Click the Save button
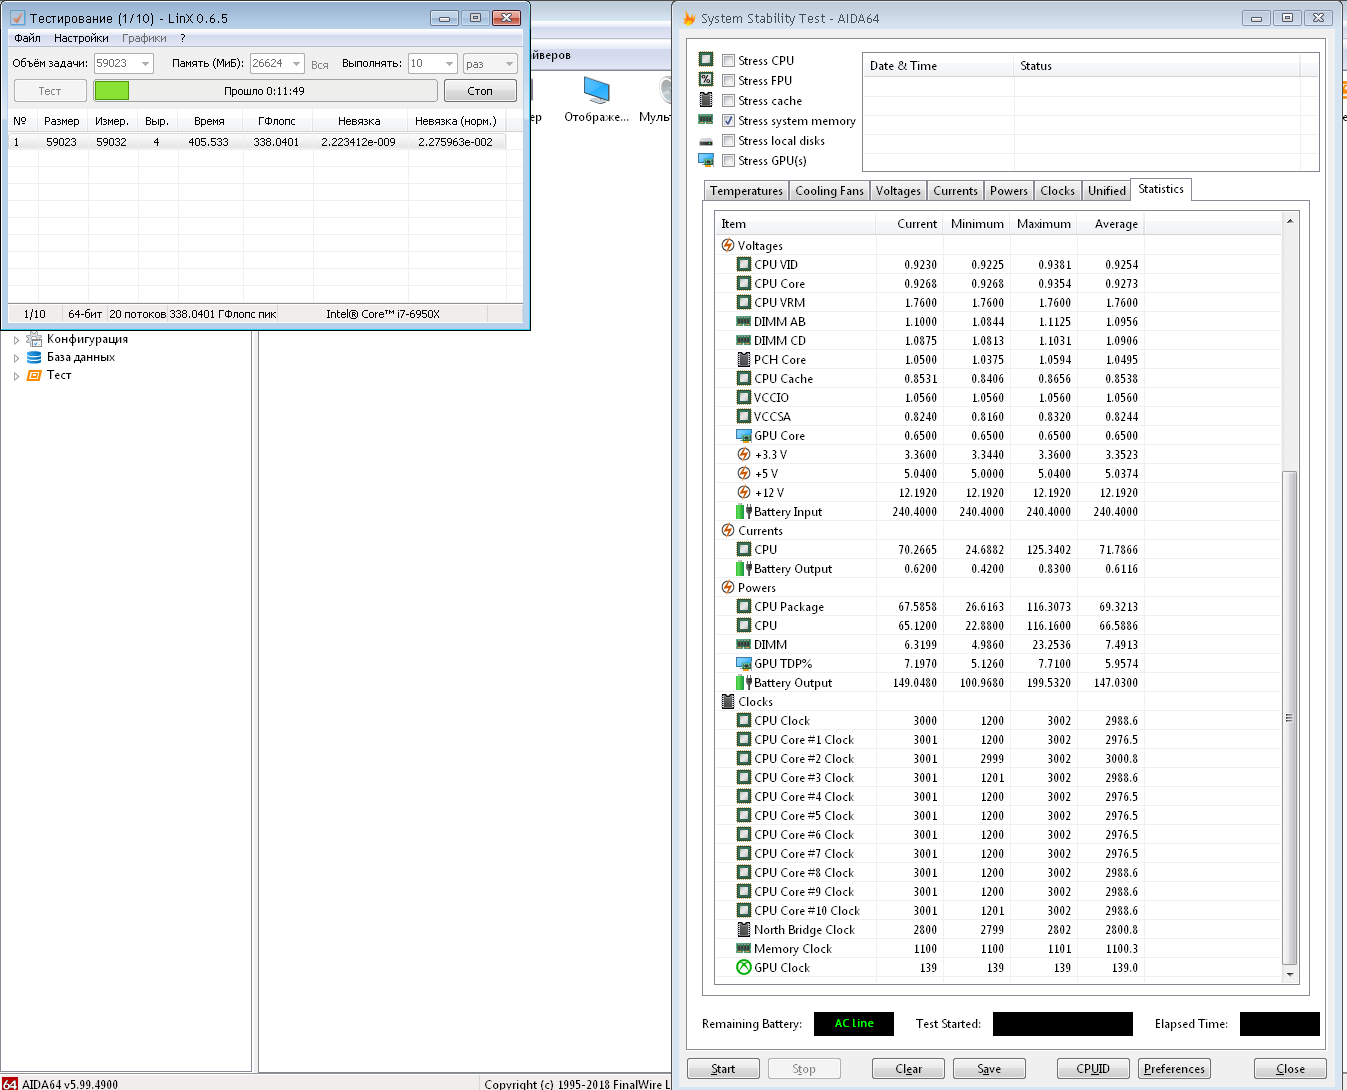 pyautogui.click(x=989, y=1069)
